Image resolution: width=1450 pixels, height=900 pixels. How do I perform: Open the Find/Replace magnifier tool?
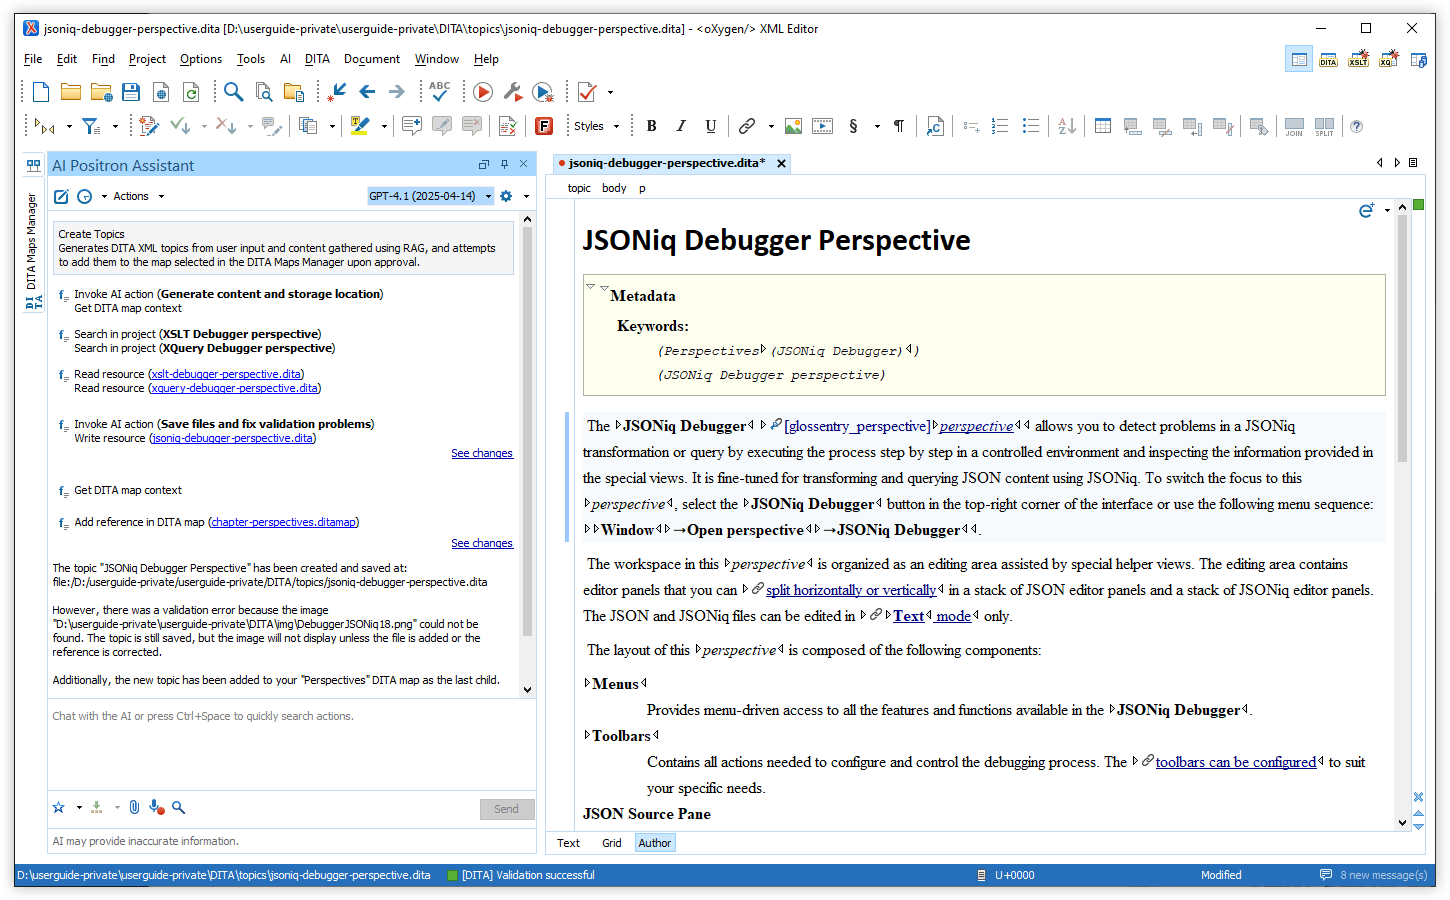click(x=233, y=92)
